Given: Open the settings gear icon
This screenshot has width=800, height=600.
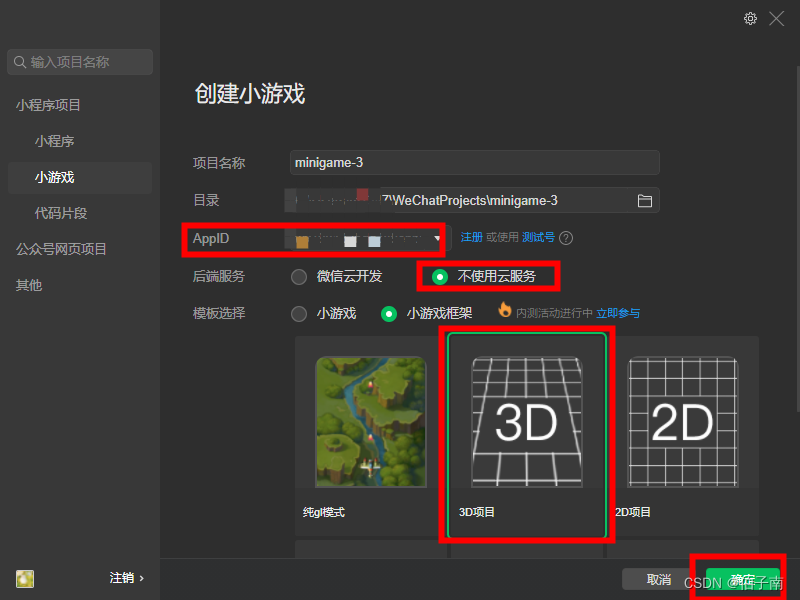Looking at the screenshot, I should pyautogui.click(x=751, y=18).
